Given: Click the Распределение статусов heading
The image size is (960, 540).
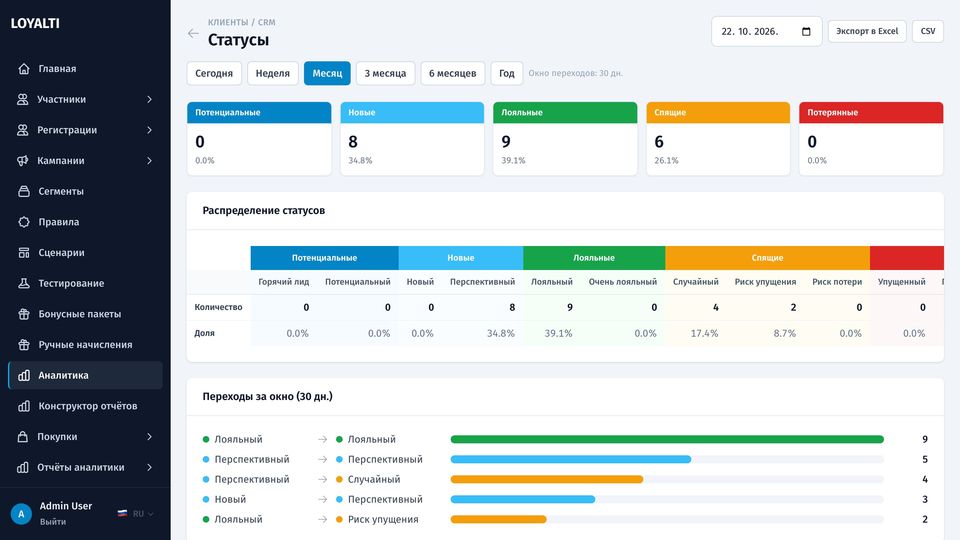Looking at the screenshot, I should (264, 210).
